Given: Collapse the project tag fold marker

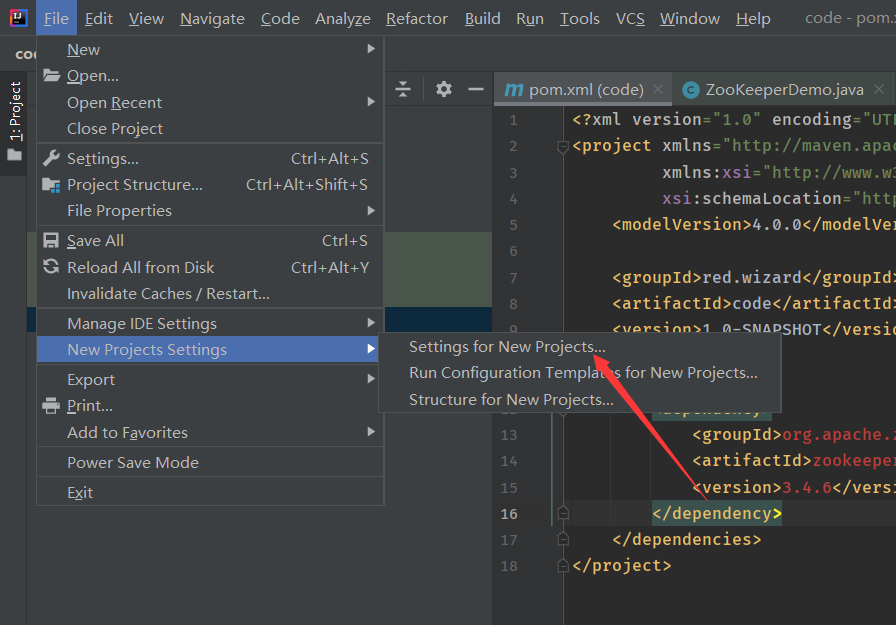Looking at the screenshot, I should point(563,147).
